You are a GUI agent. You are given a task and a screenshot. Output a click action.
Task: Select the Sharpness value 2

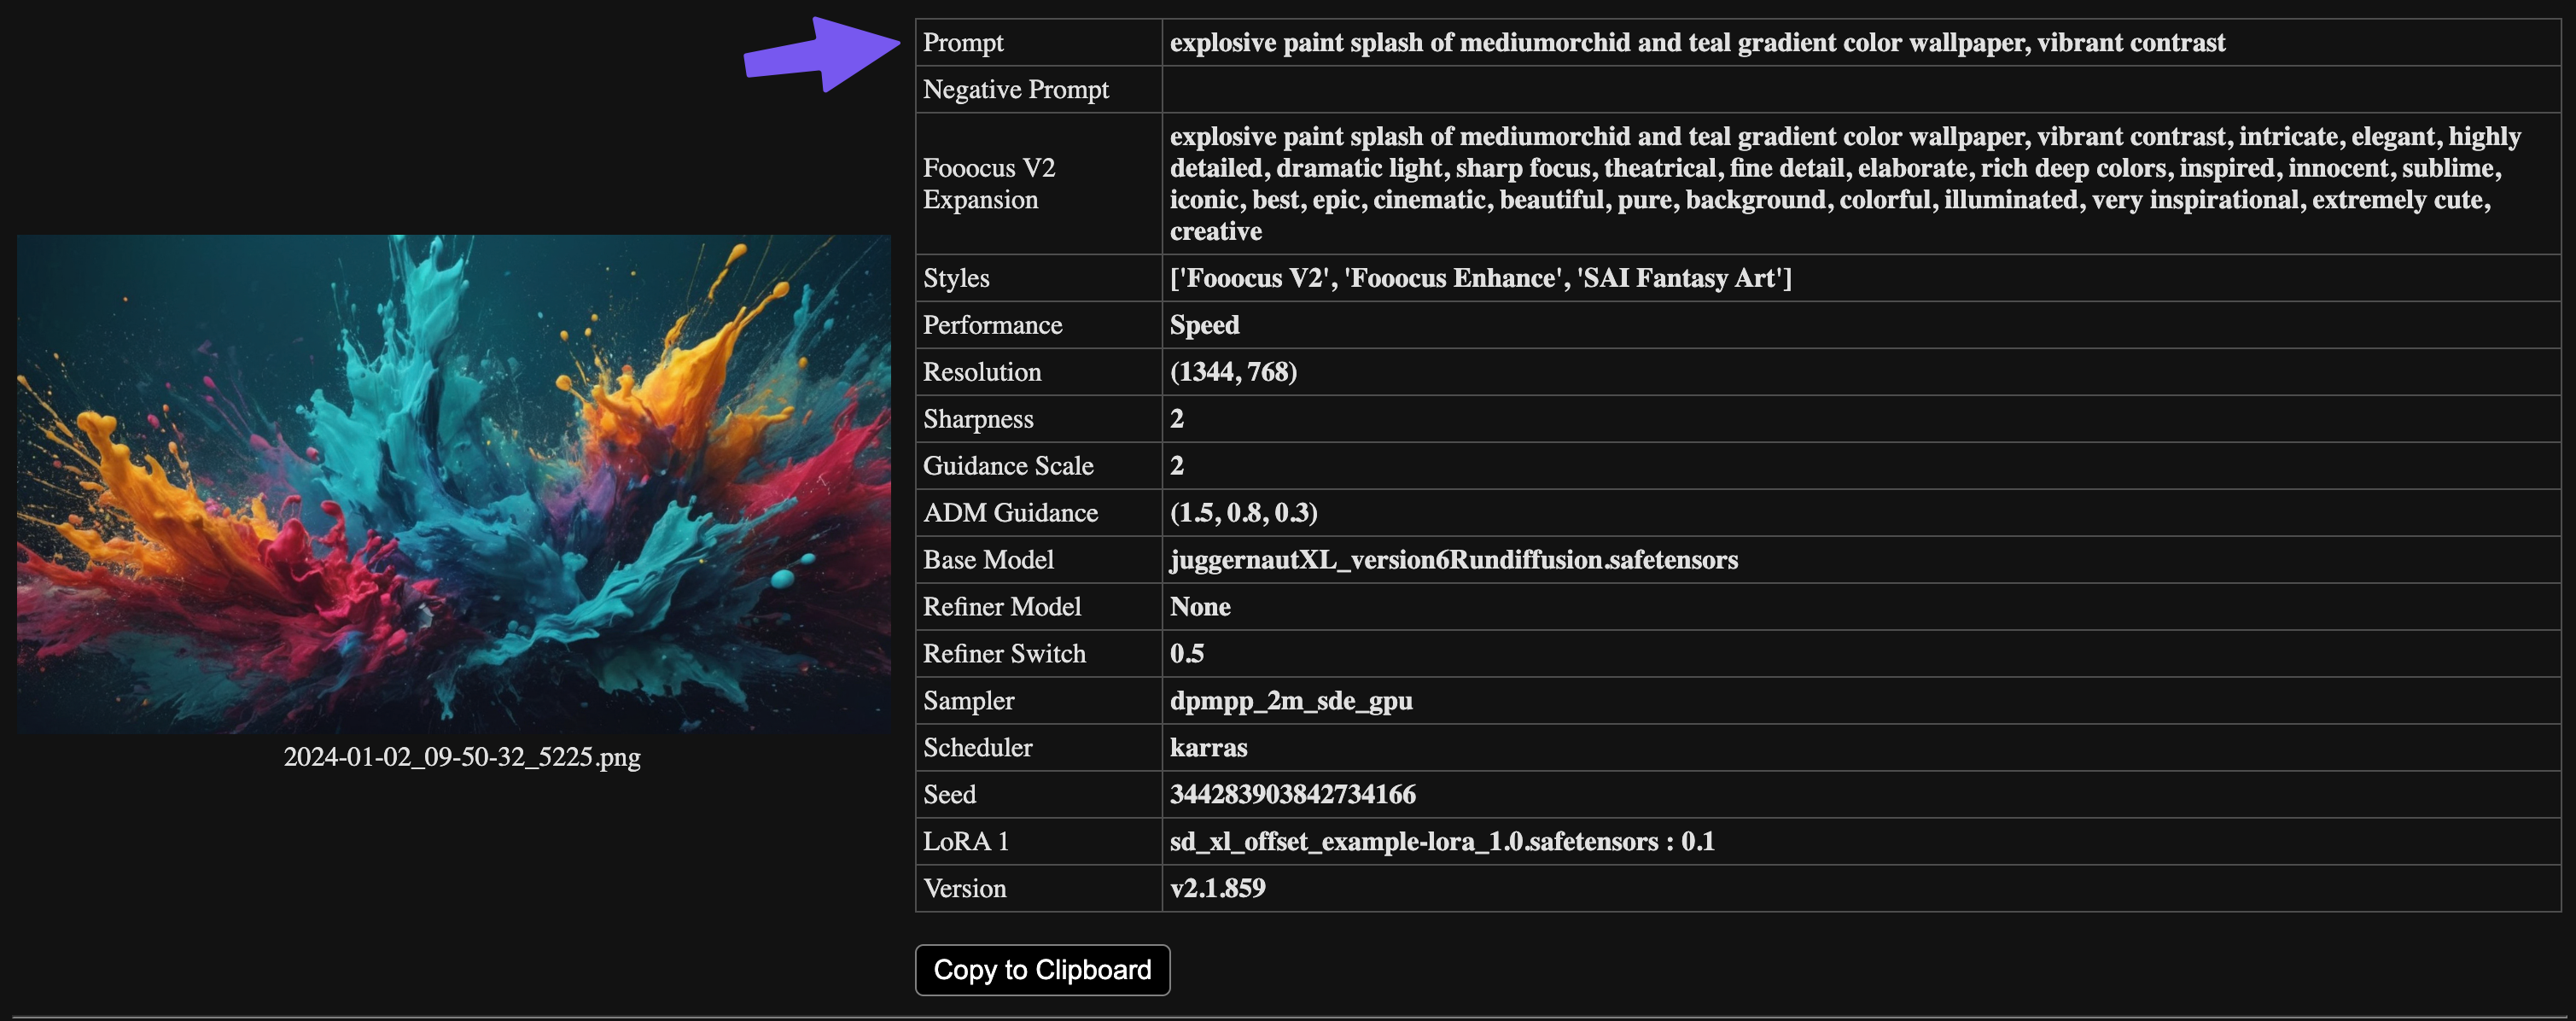point(1176,418)
